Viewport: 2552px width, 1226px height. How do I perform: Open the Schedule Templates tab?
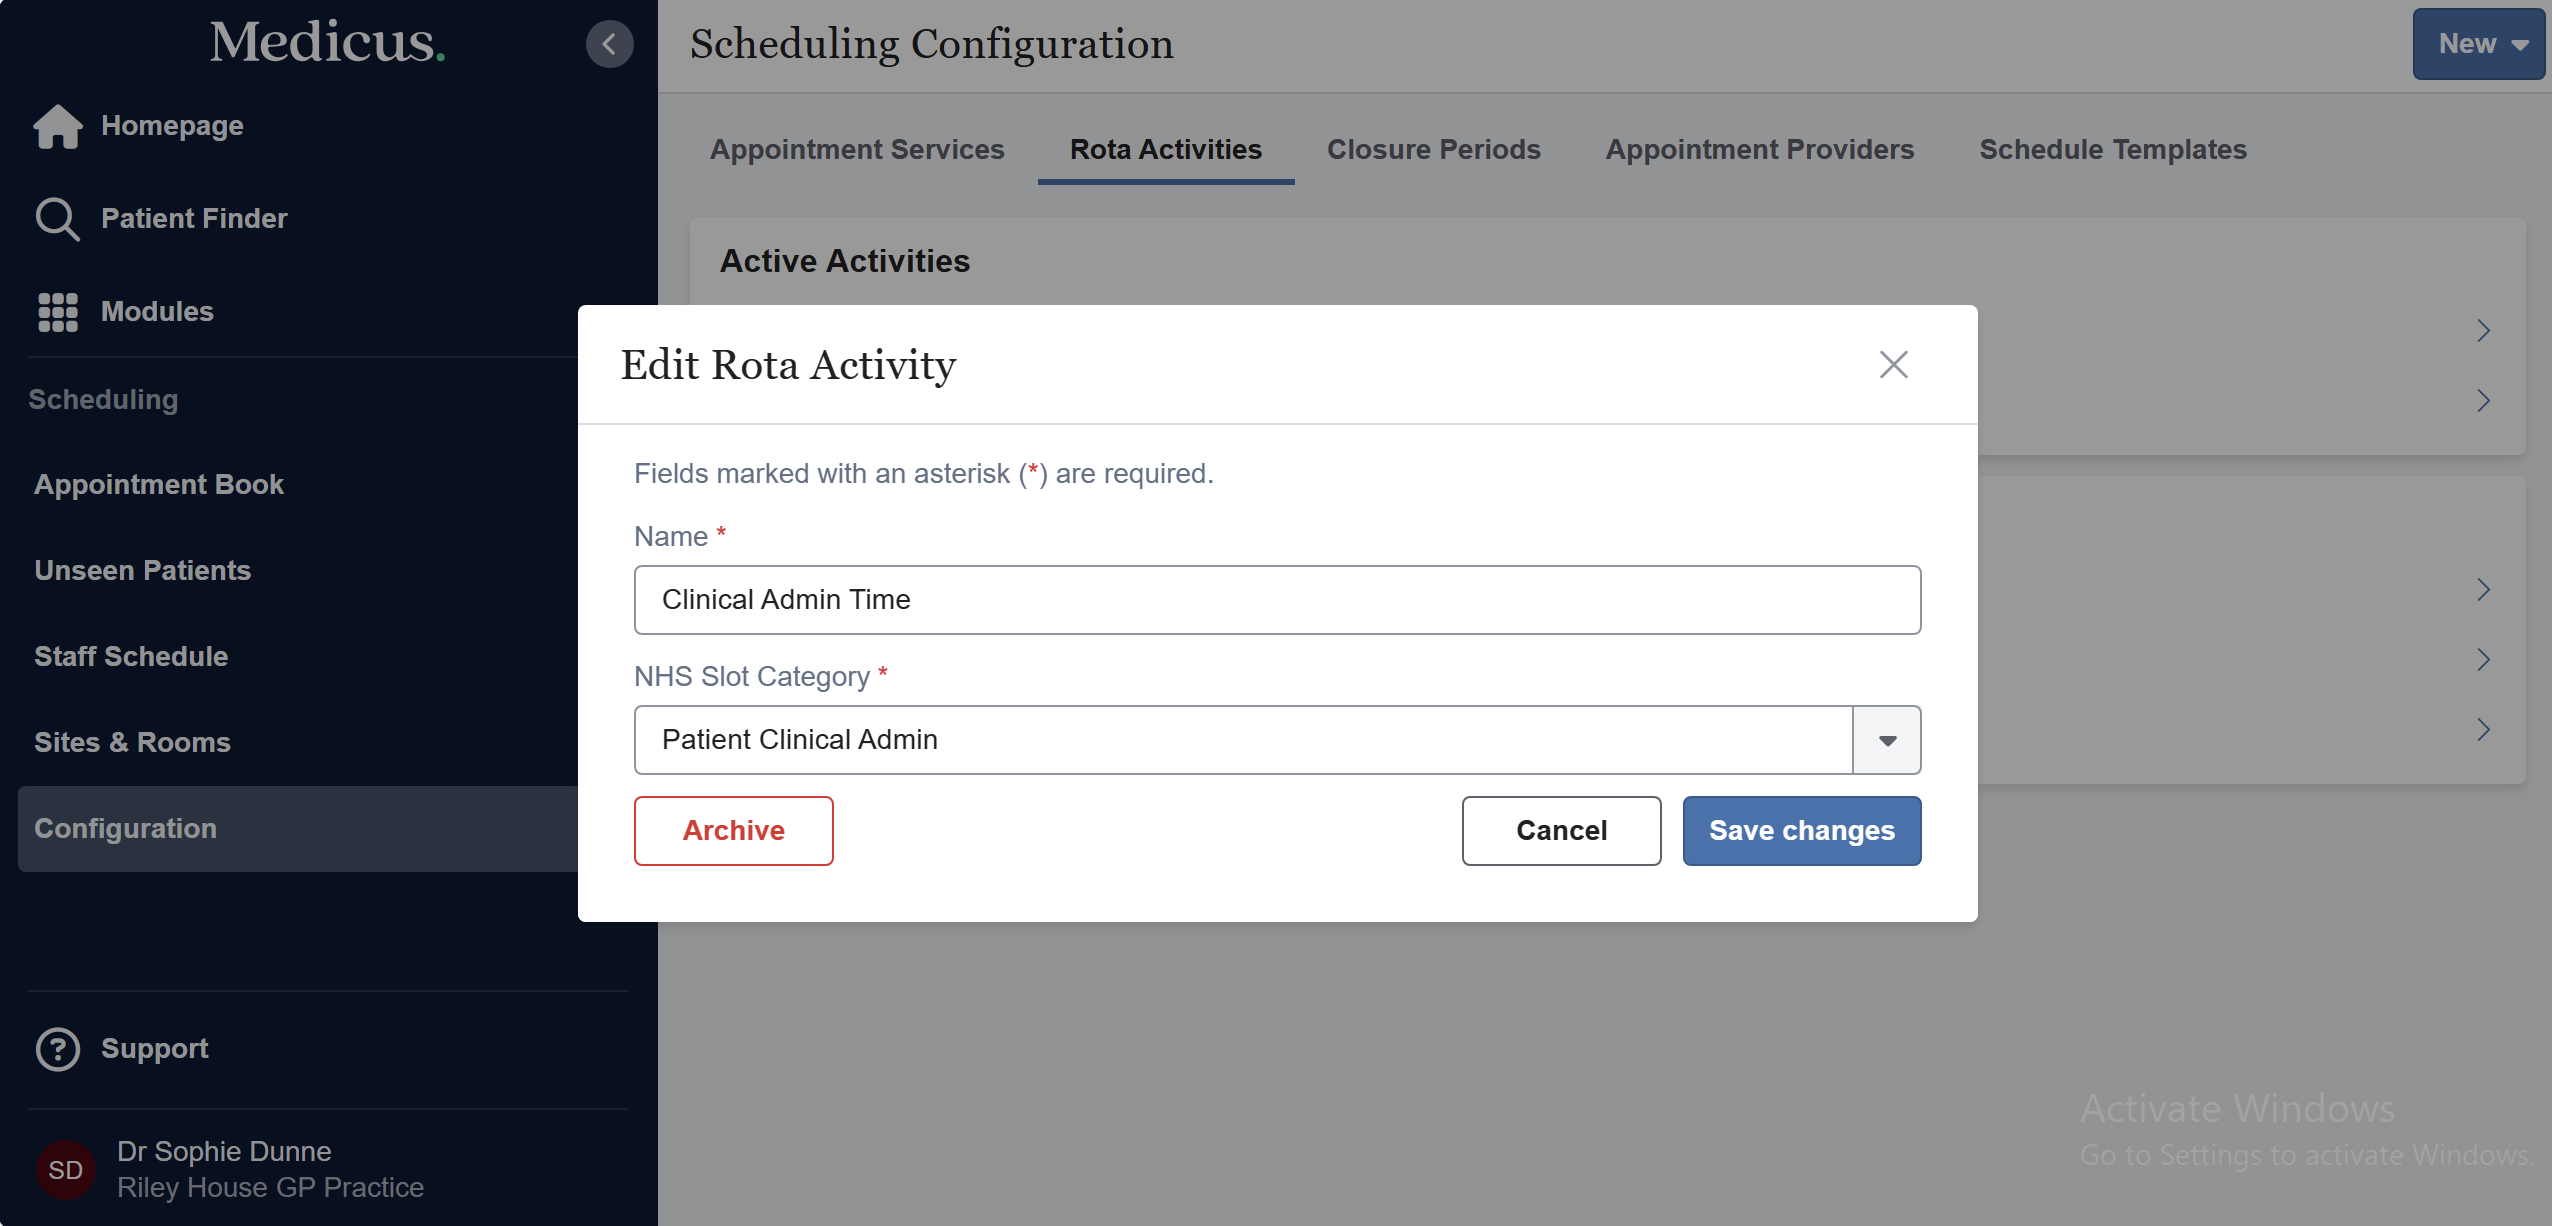2112,149
